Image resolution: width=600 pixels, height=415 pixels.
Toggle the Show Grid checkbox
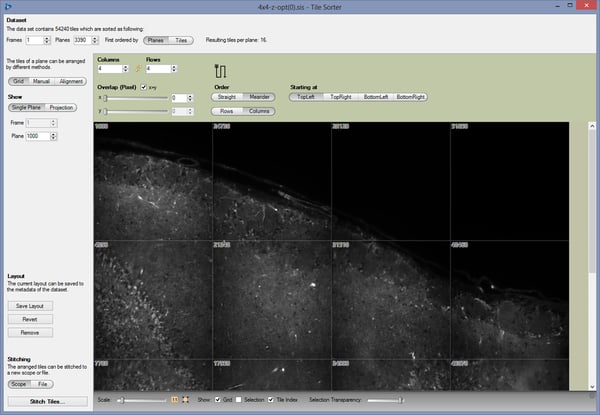217,400
